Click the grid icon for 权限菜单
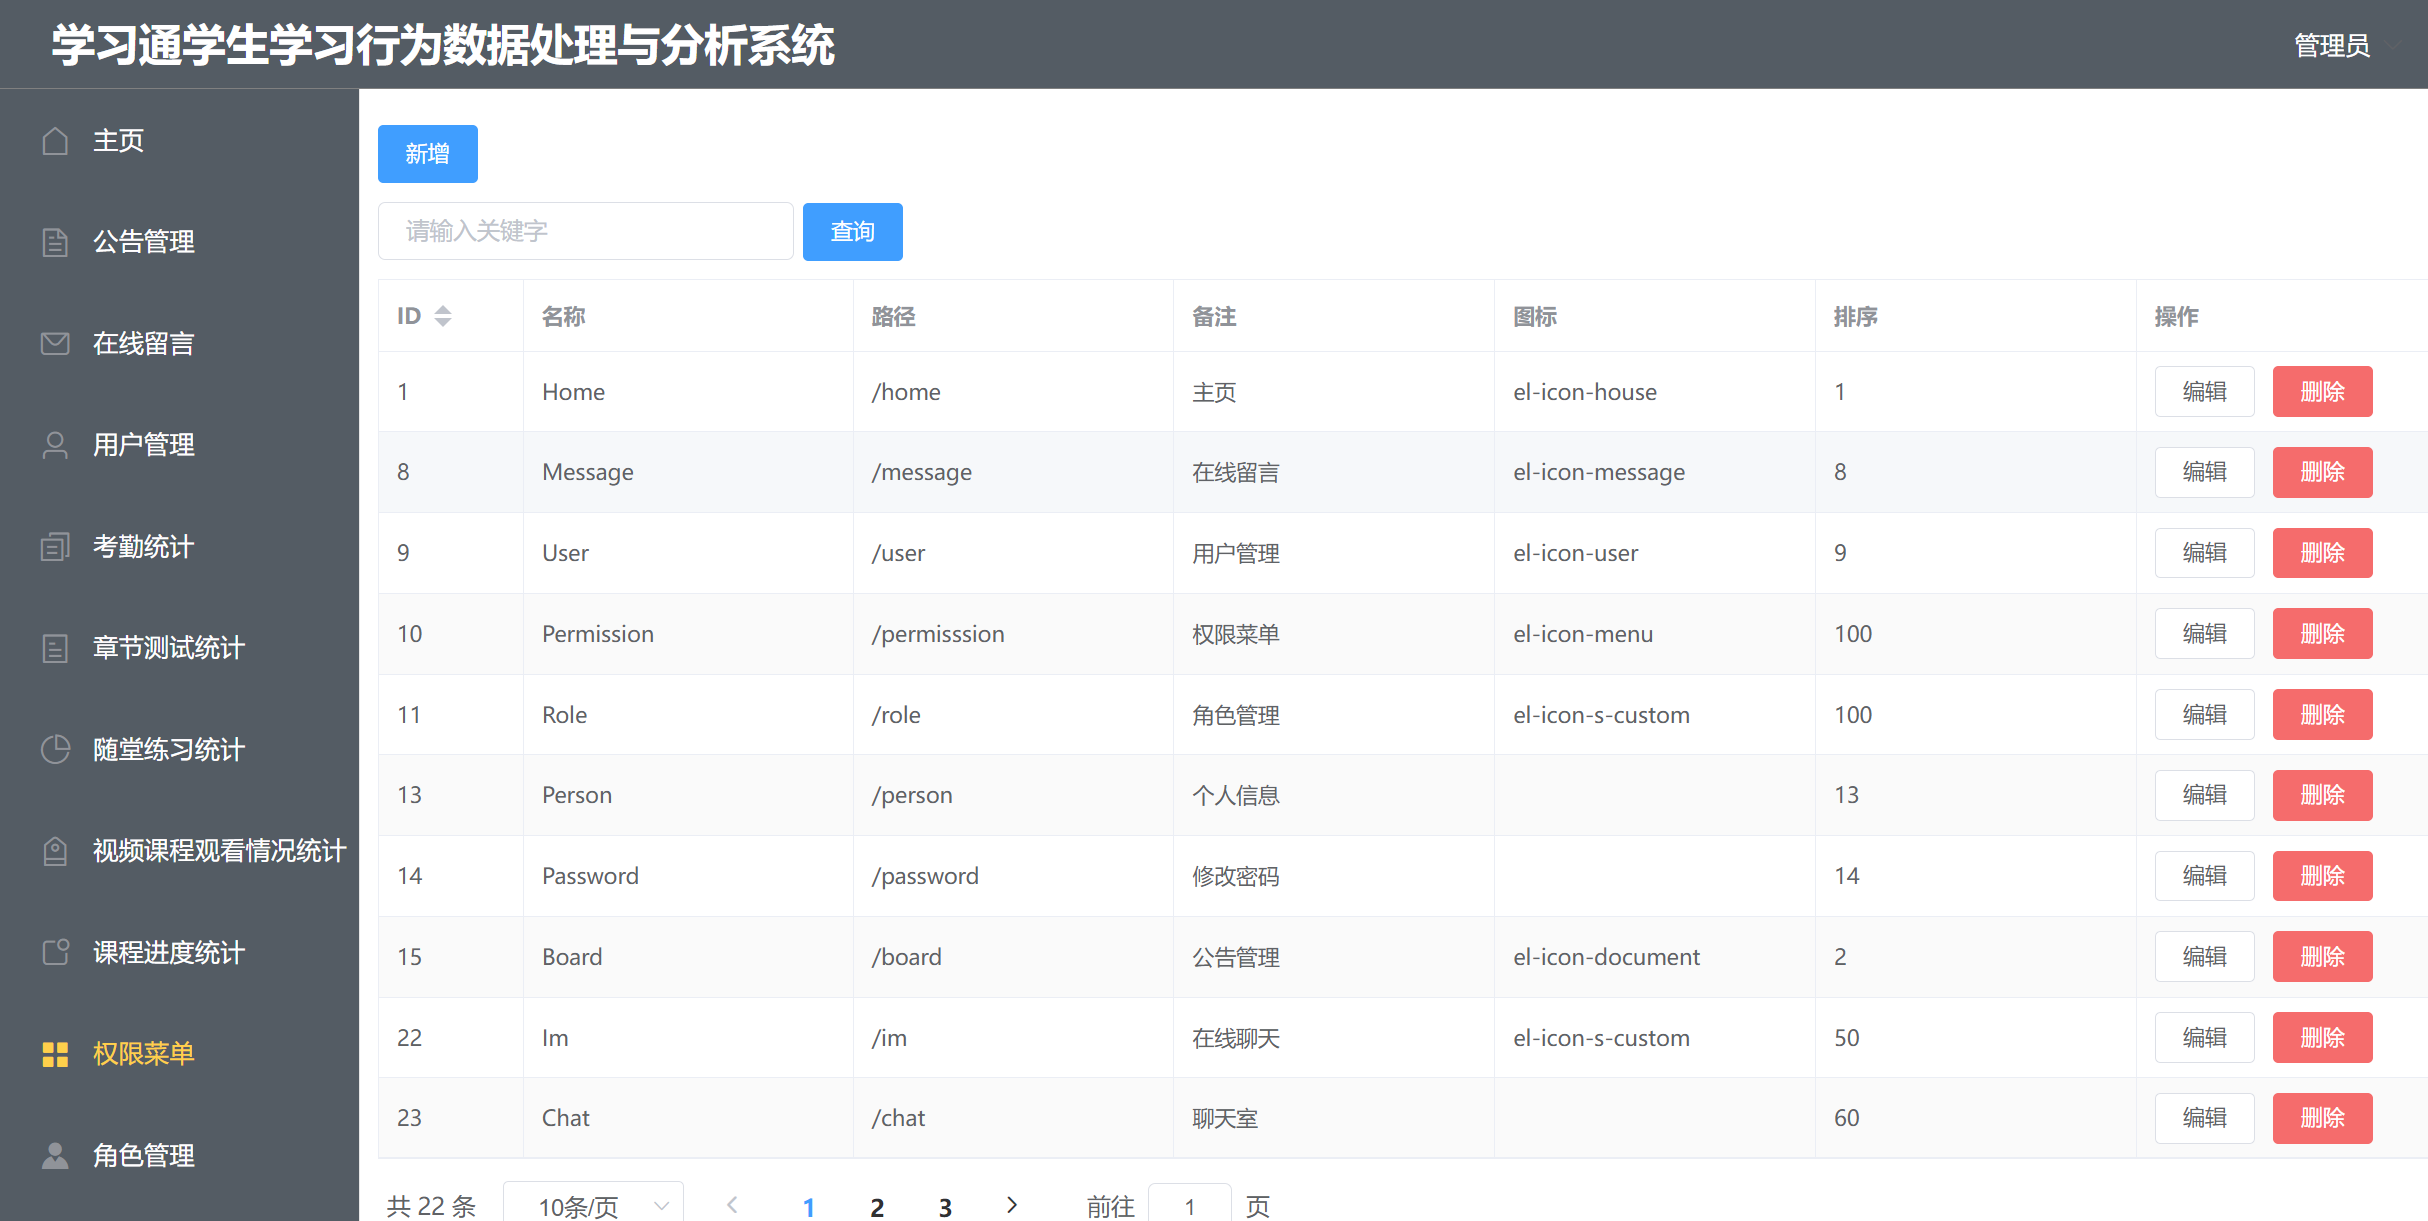Screen dimensions: 2428x1221 55,1054
